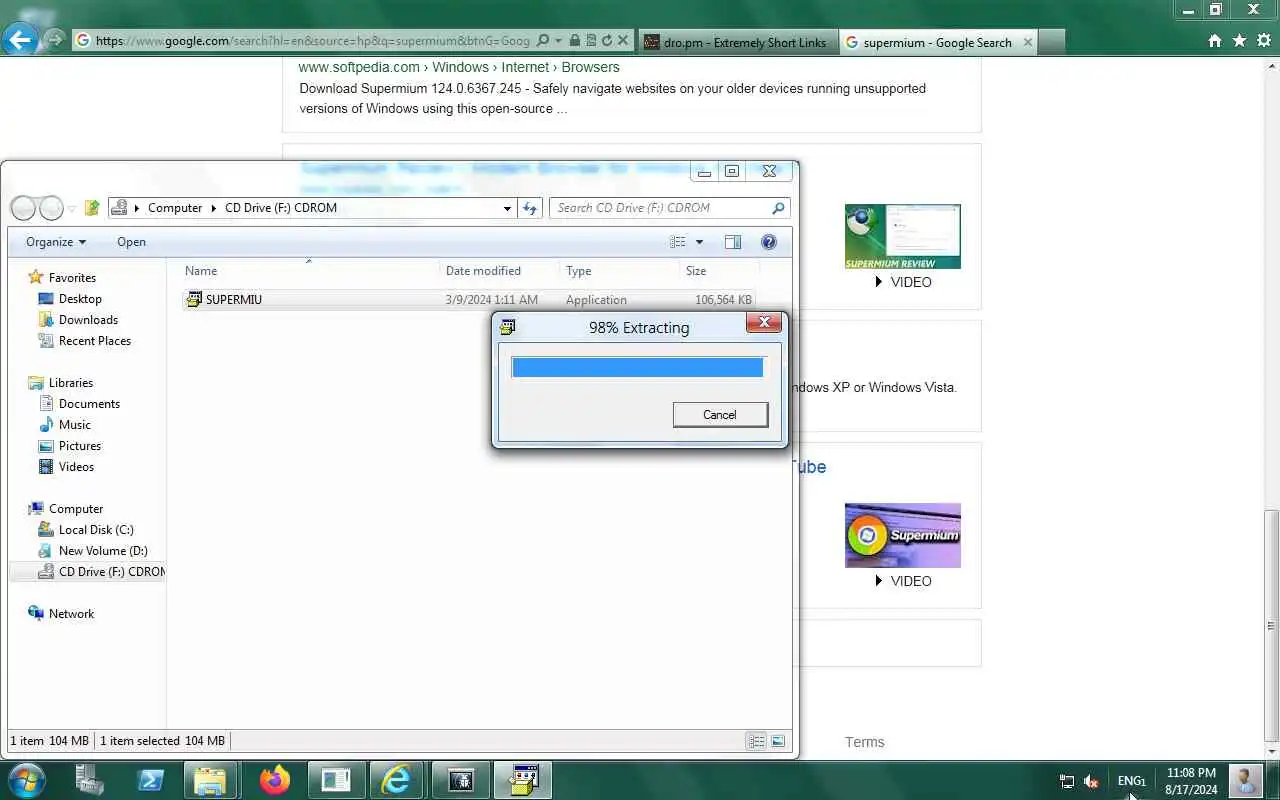Click the Explorer search magnifier icon
The height and width of the screenshot is (800, 1280).
pyautogui.click(x=778, y=208)
